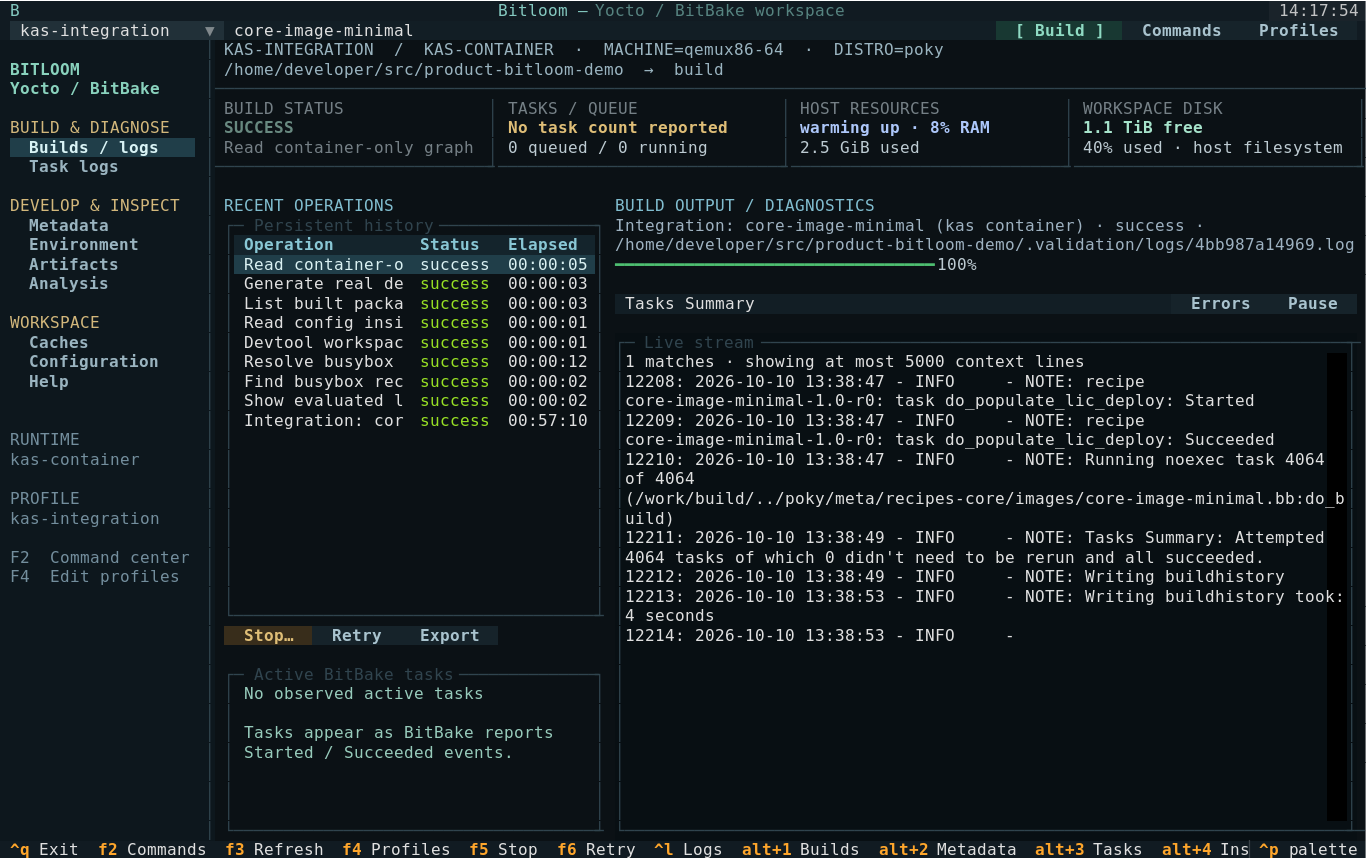
Task: Select 'Find busybox rec' operation row
Action: (414, 382)
